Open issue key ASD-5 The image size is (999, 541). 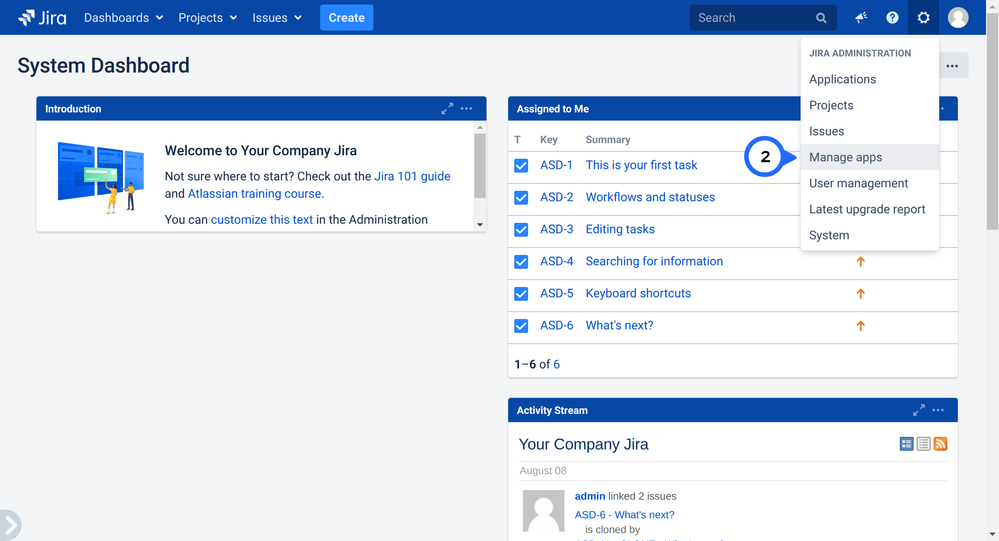[557, 294]
